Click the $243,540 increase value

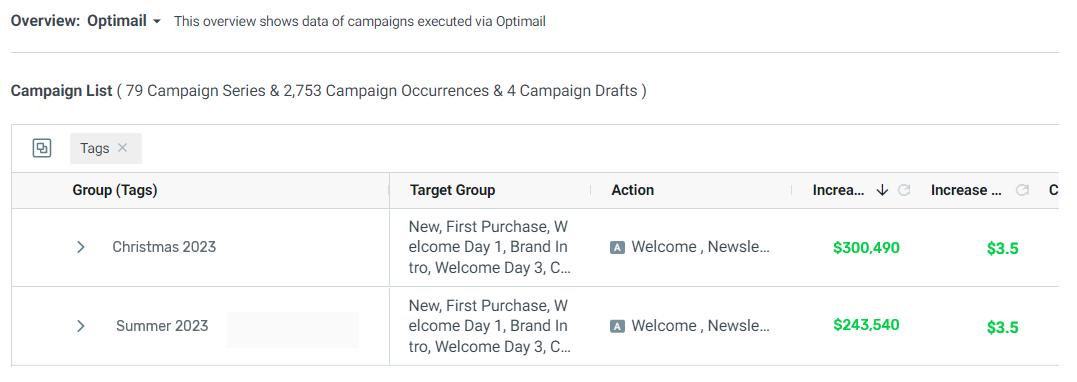(x=866, y=324)
